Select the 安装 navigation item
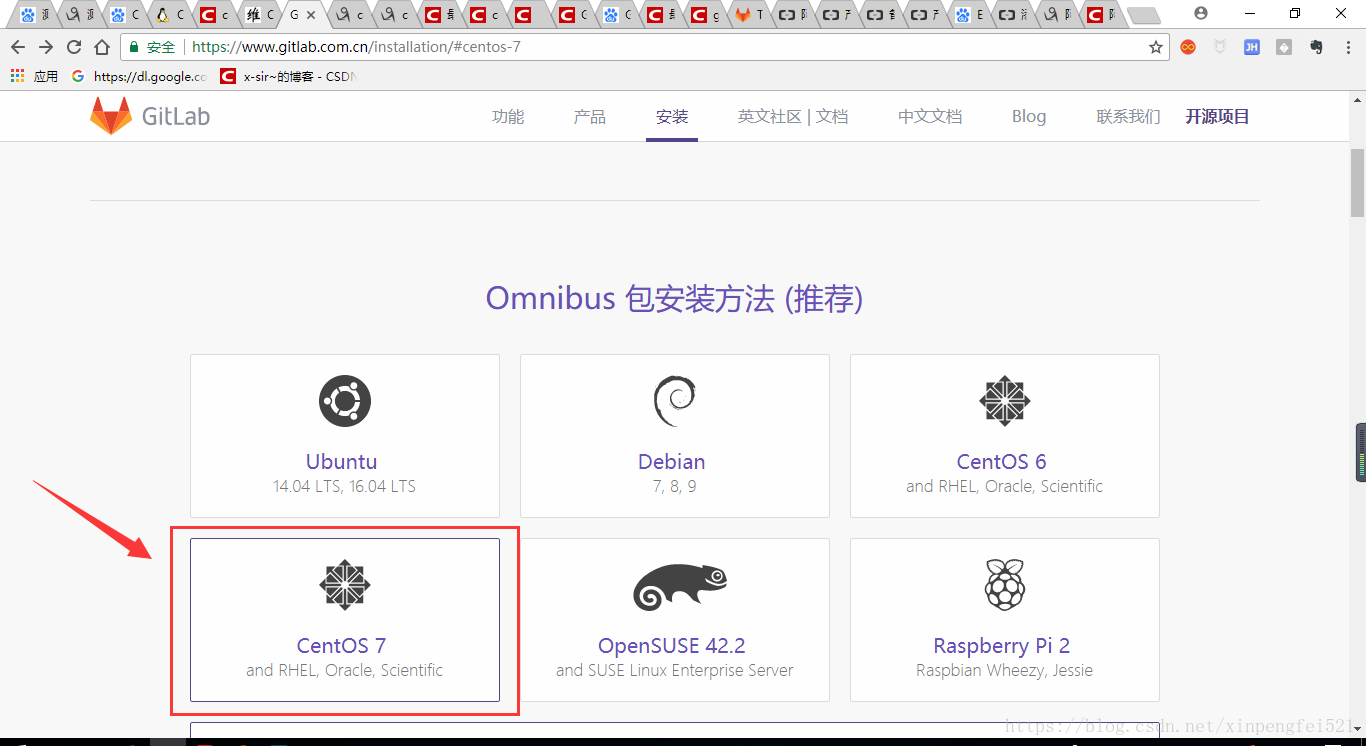Viewport: 1366px width, 746px height. (x=672, y=116)
